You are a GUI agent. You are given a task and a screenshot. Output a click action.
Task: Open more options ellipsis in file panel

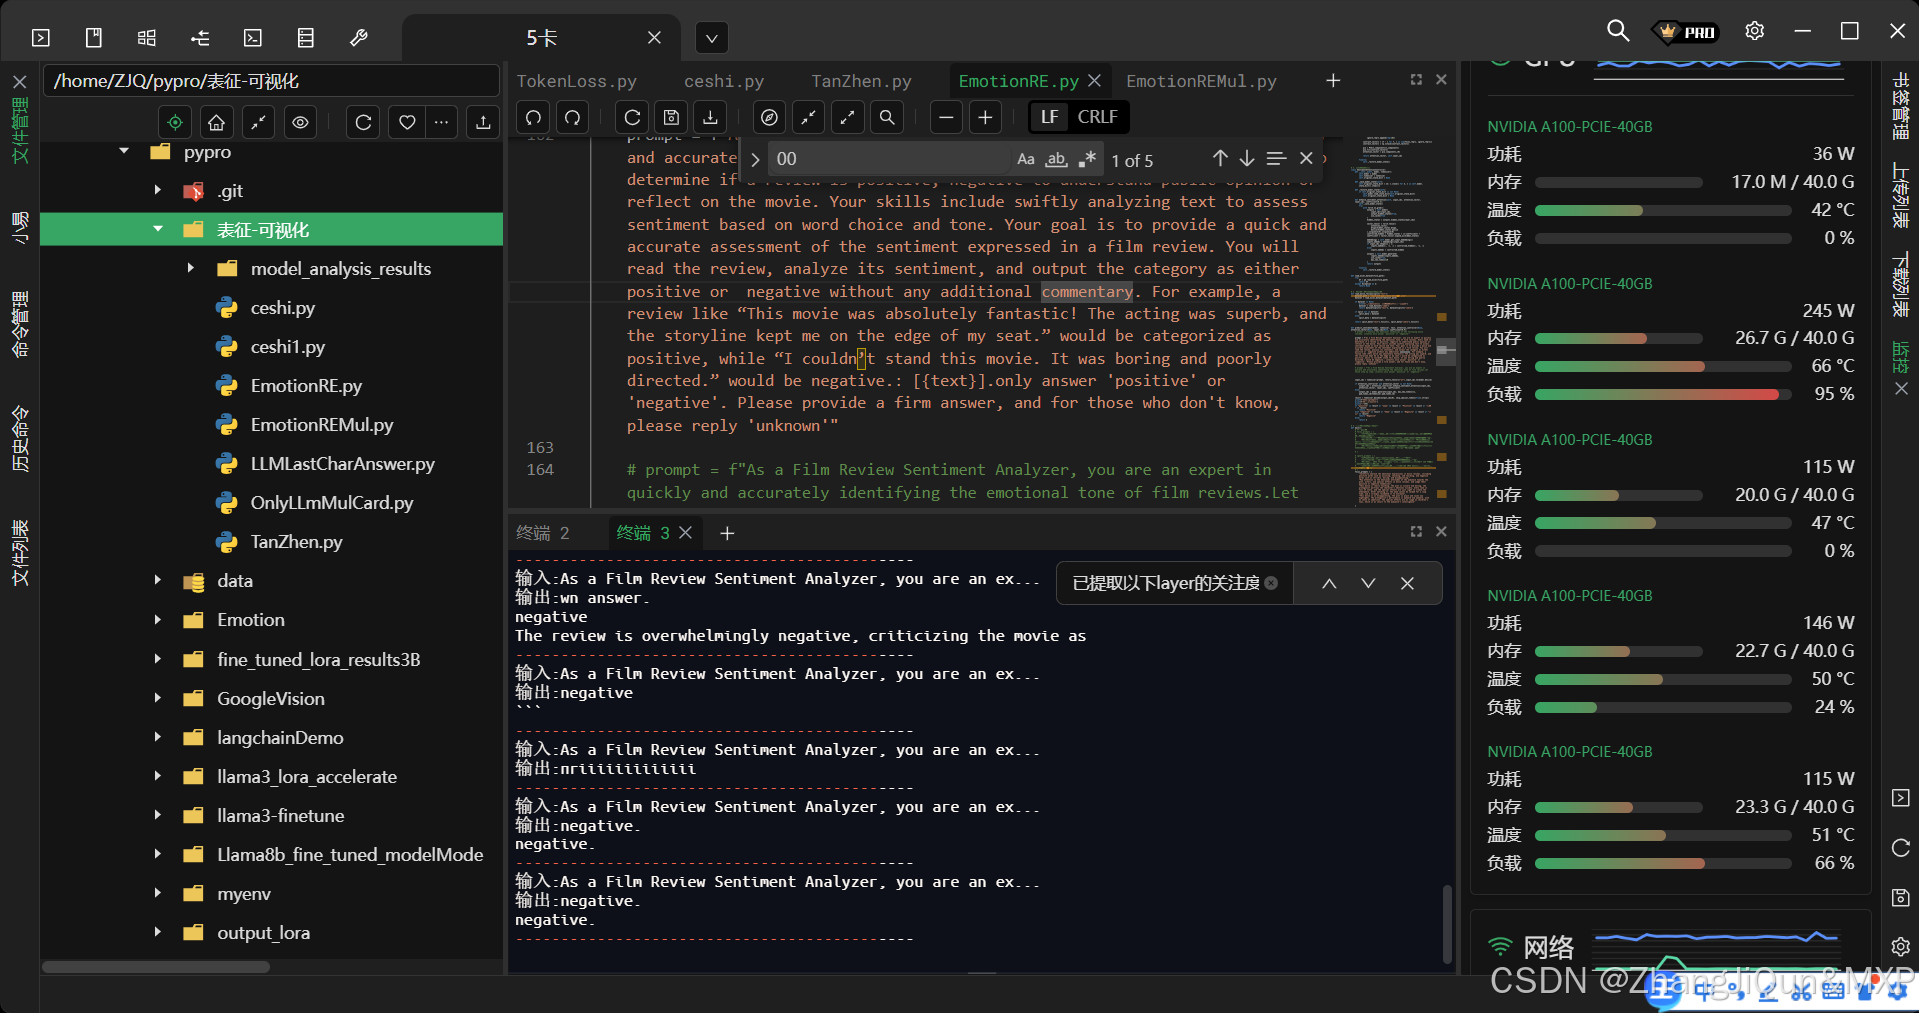tap(441, 122)
